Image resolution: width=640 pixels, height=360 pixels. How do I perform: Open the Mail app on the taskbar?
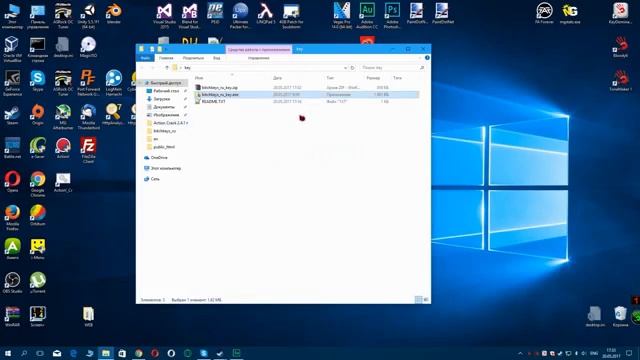tap(57, 353)
